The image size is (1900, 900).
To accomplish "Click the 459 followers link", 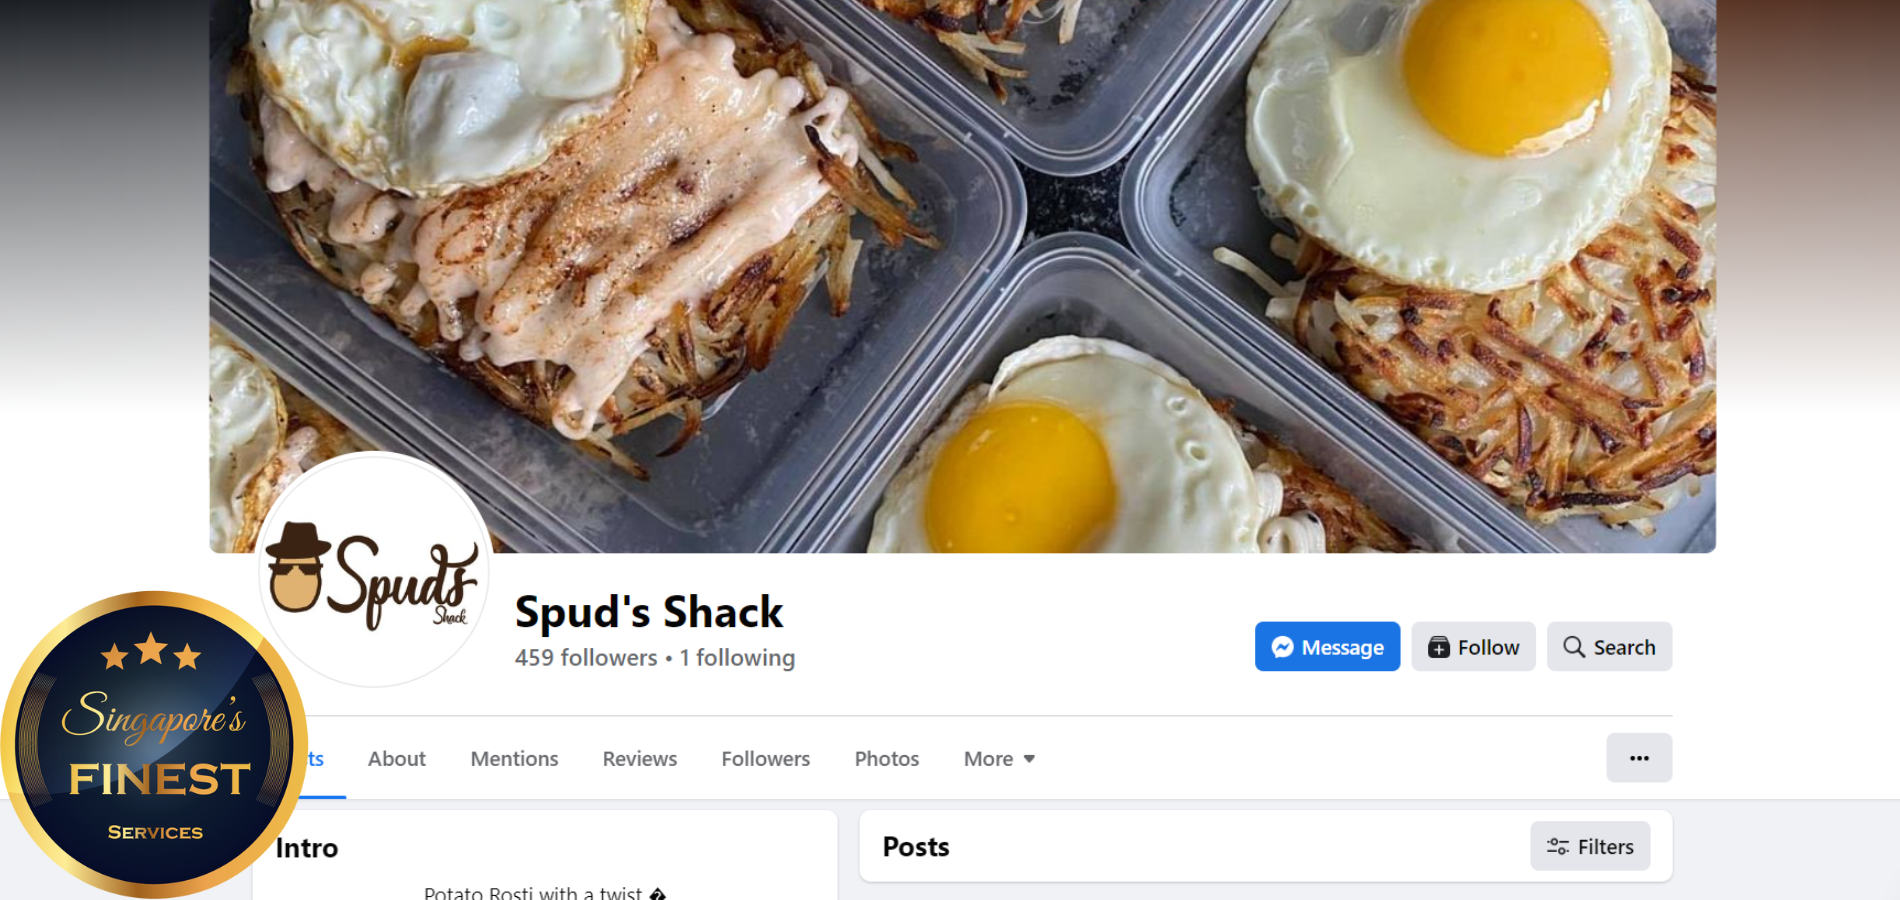I will coord(586,658).
